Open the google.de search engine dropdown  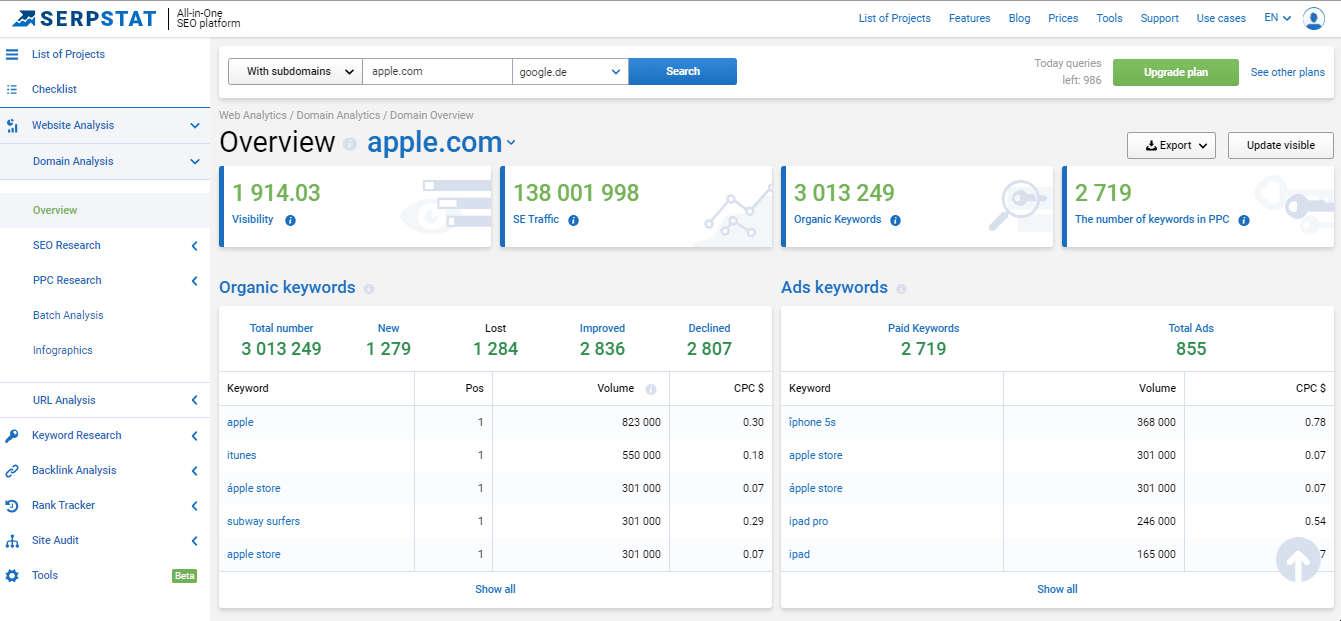pos(570,71)
